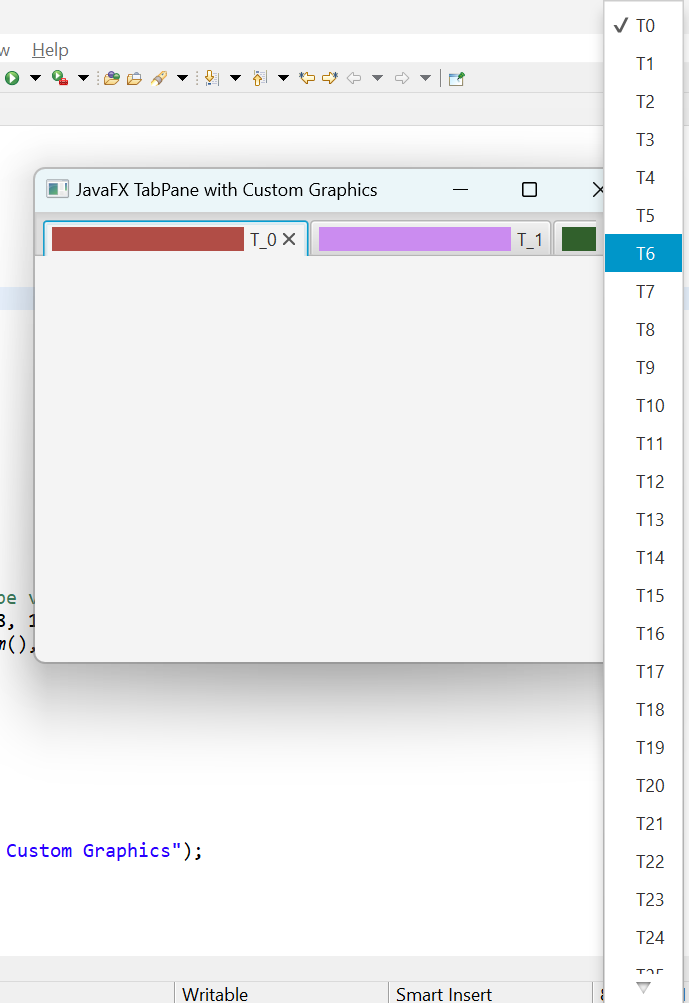Click the Pin Editor icon
This screenshot has width=689, height=1003.
456,78
